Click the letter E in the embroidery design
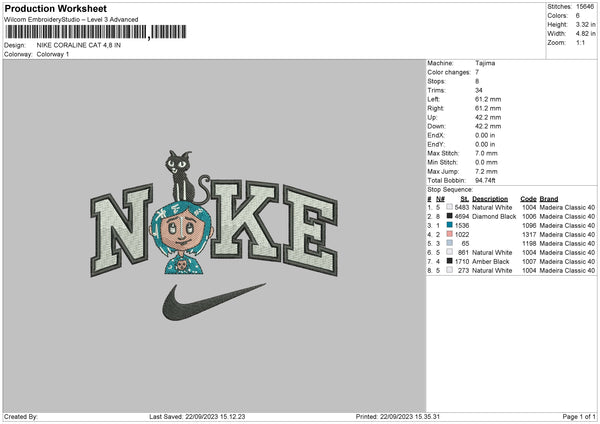 pyautogui.click(x=310, y=230)
